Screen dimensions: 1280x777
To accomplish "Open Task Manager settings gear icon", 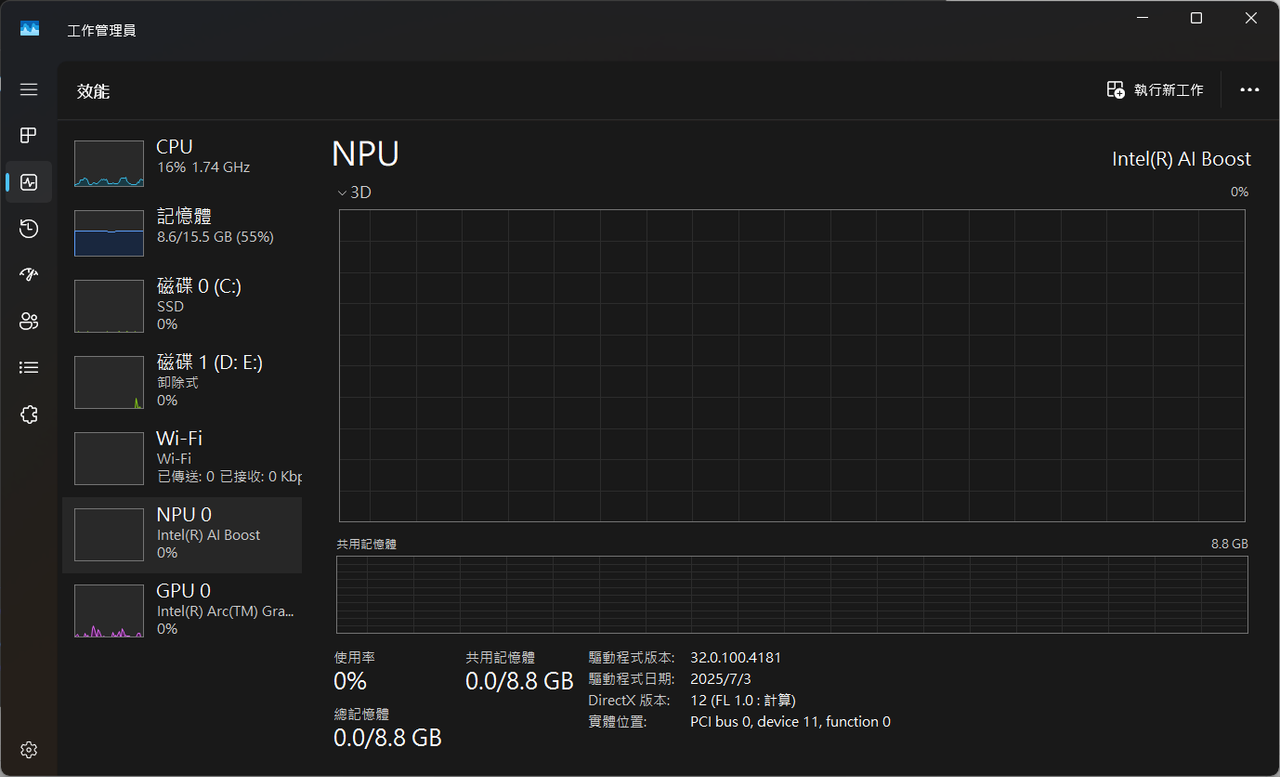I will (29, 750).
